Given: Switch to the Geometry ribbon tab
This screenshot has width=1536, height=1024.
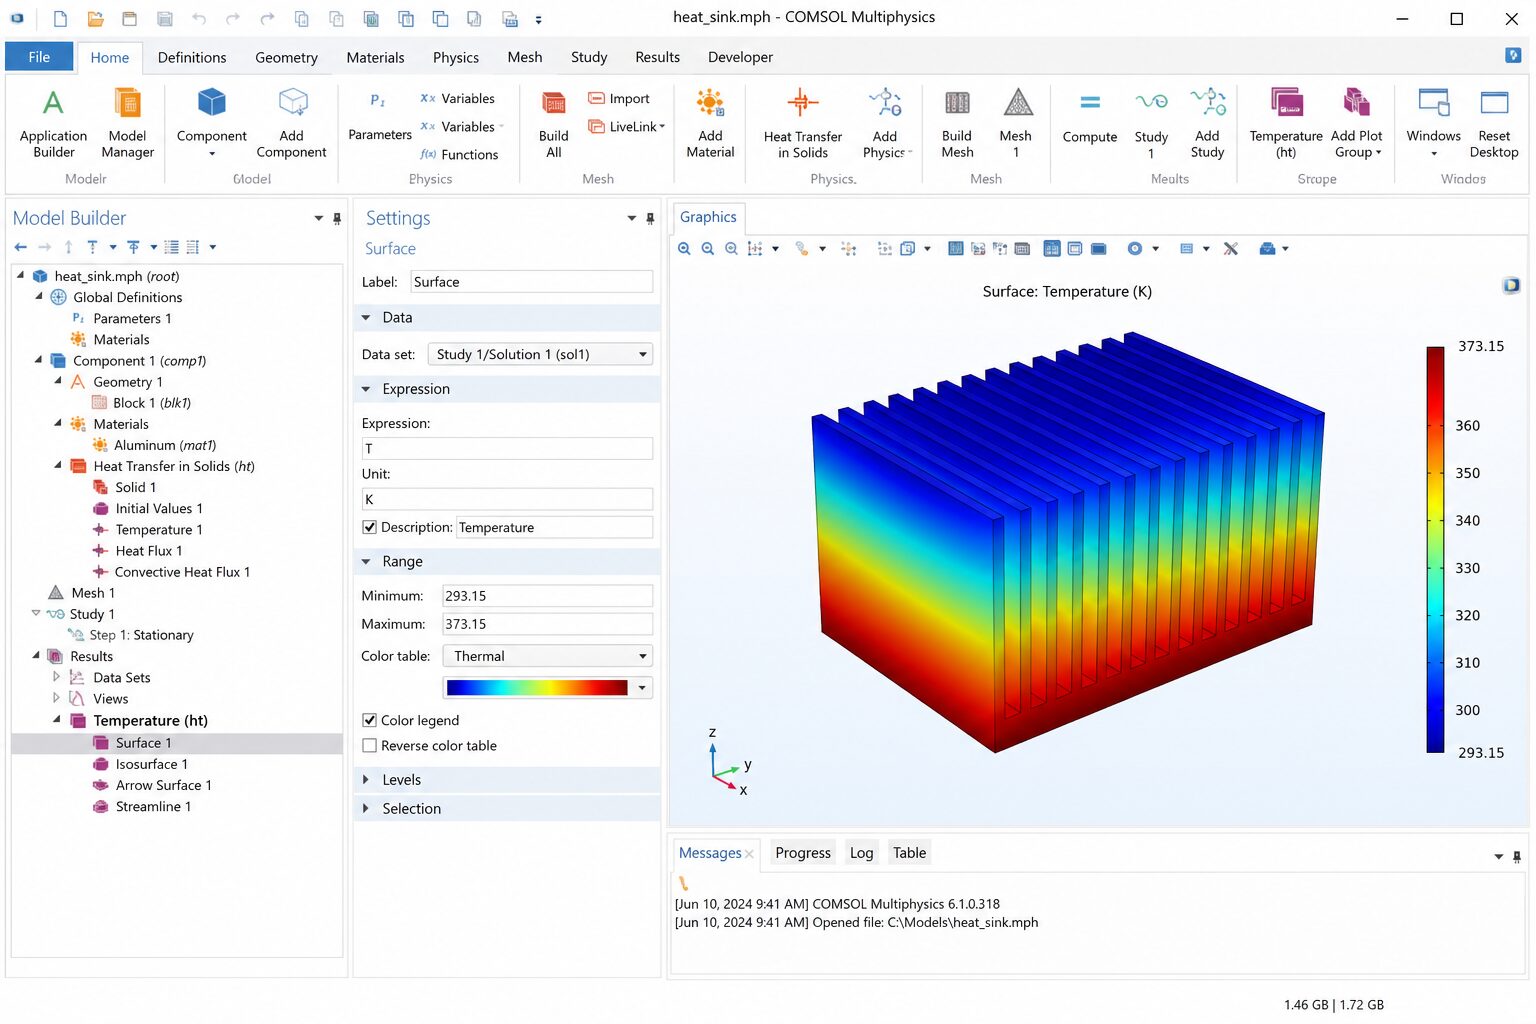Looking at the screenshot, I should pos(286,57).
